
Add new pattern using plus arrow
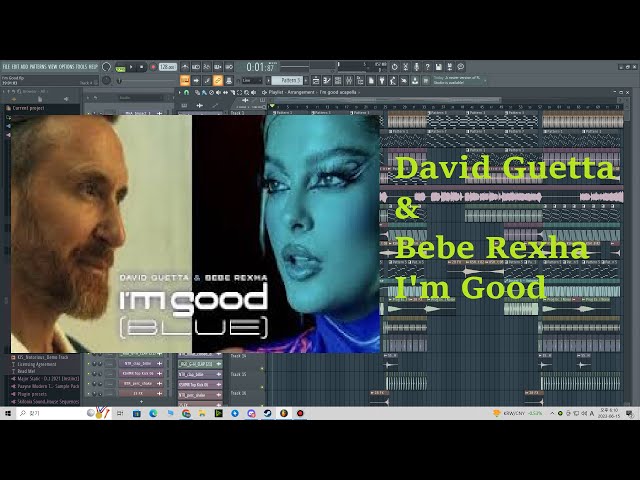point(306,80)
